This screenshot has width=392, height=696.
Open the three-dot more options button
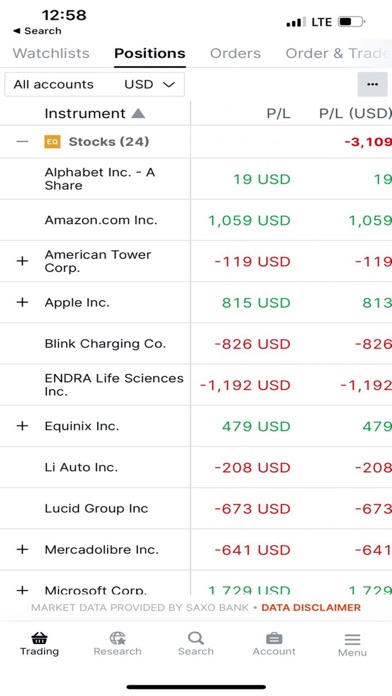pos(372,84)
